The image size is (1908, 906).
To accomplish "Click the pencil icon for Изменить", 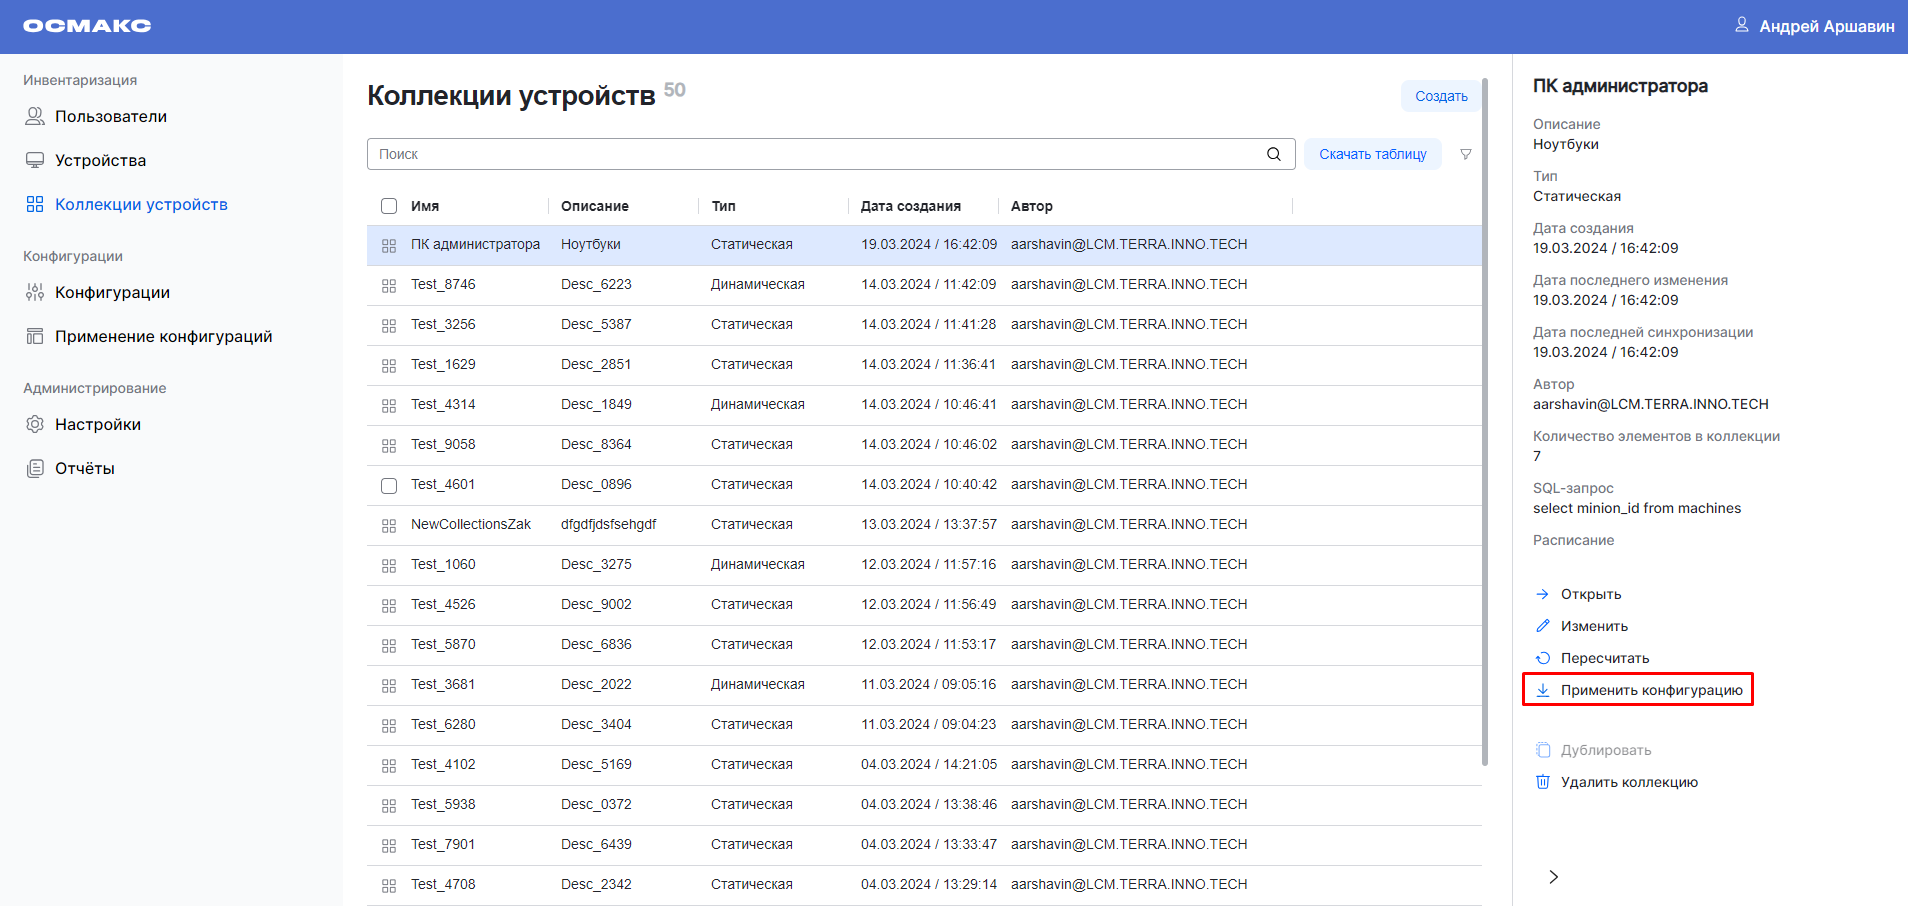I will [x=1543, y=626].
